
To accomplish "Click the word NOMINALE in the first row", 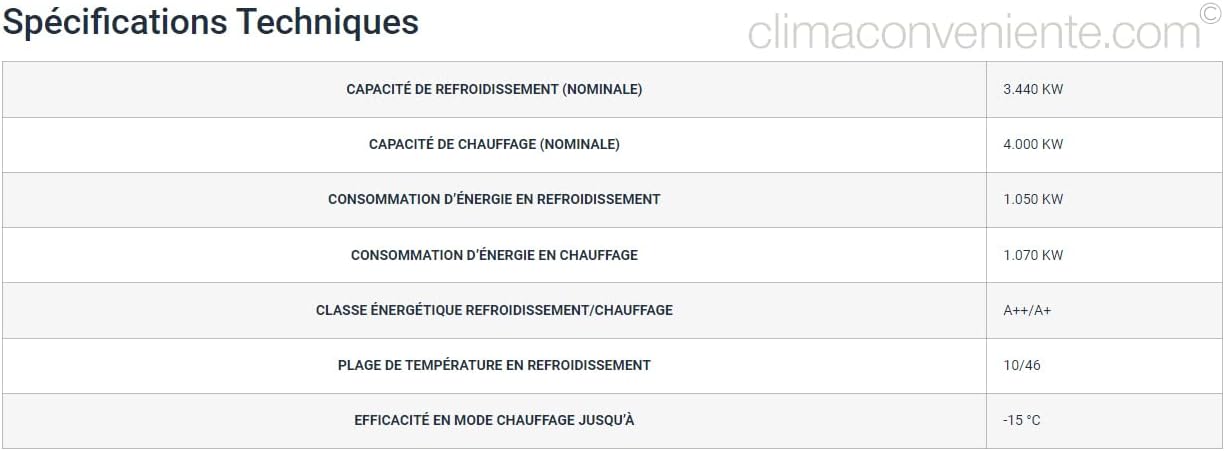I will tap(602, 89).
